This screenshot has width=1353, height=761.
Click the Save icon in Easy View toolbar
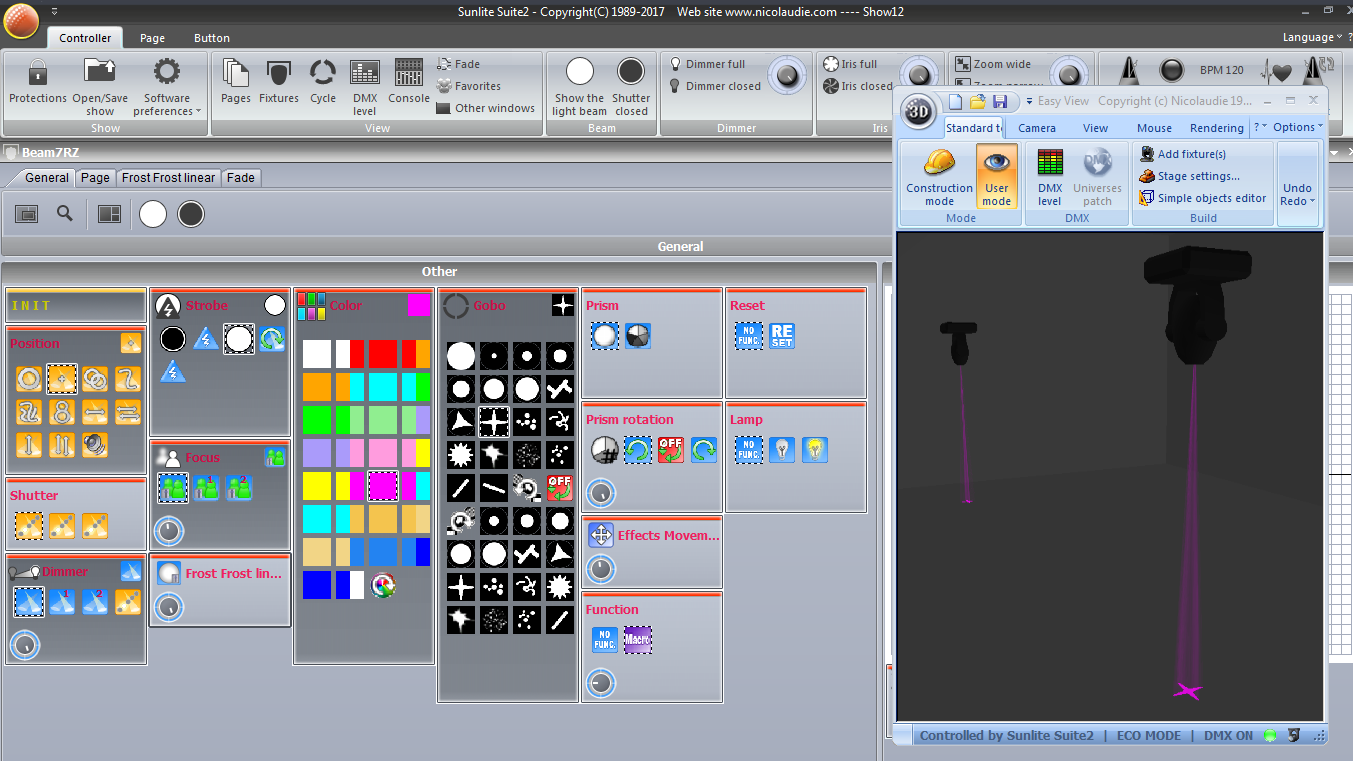click(1000, 101)
